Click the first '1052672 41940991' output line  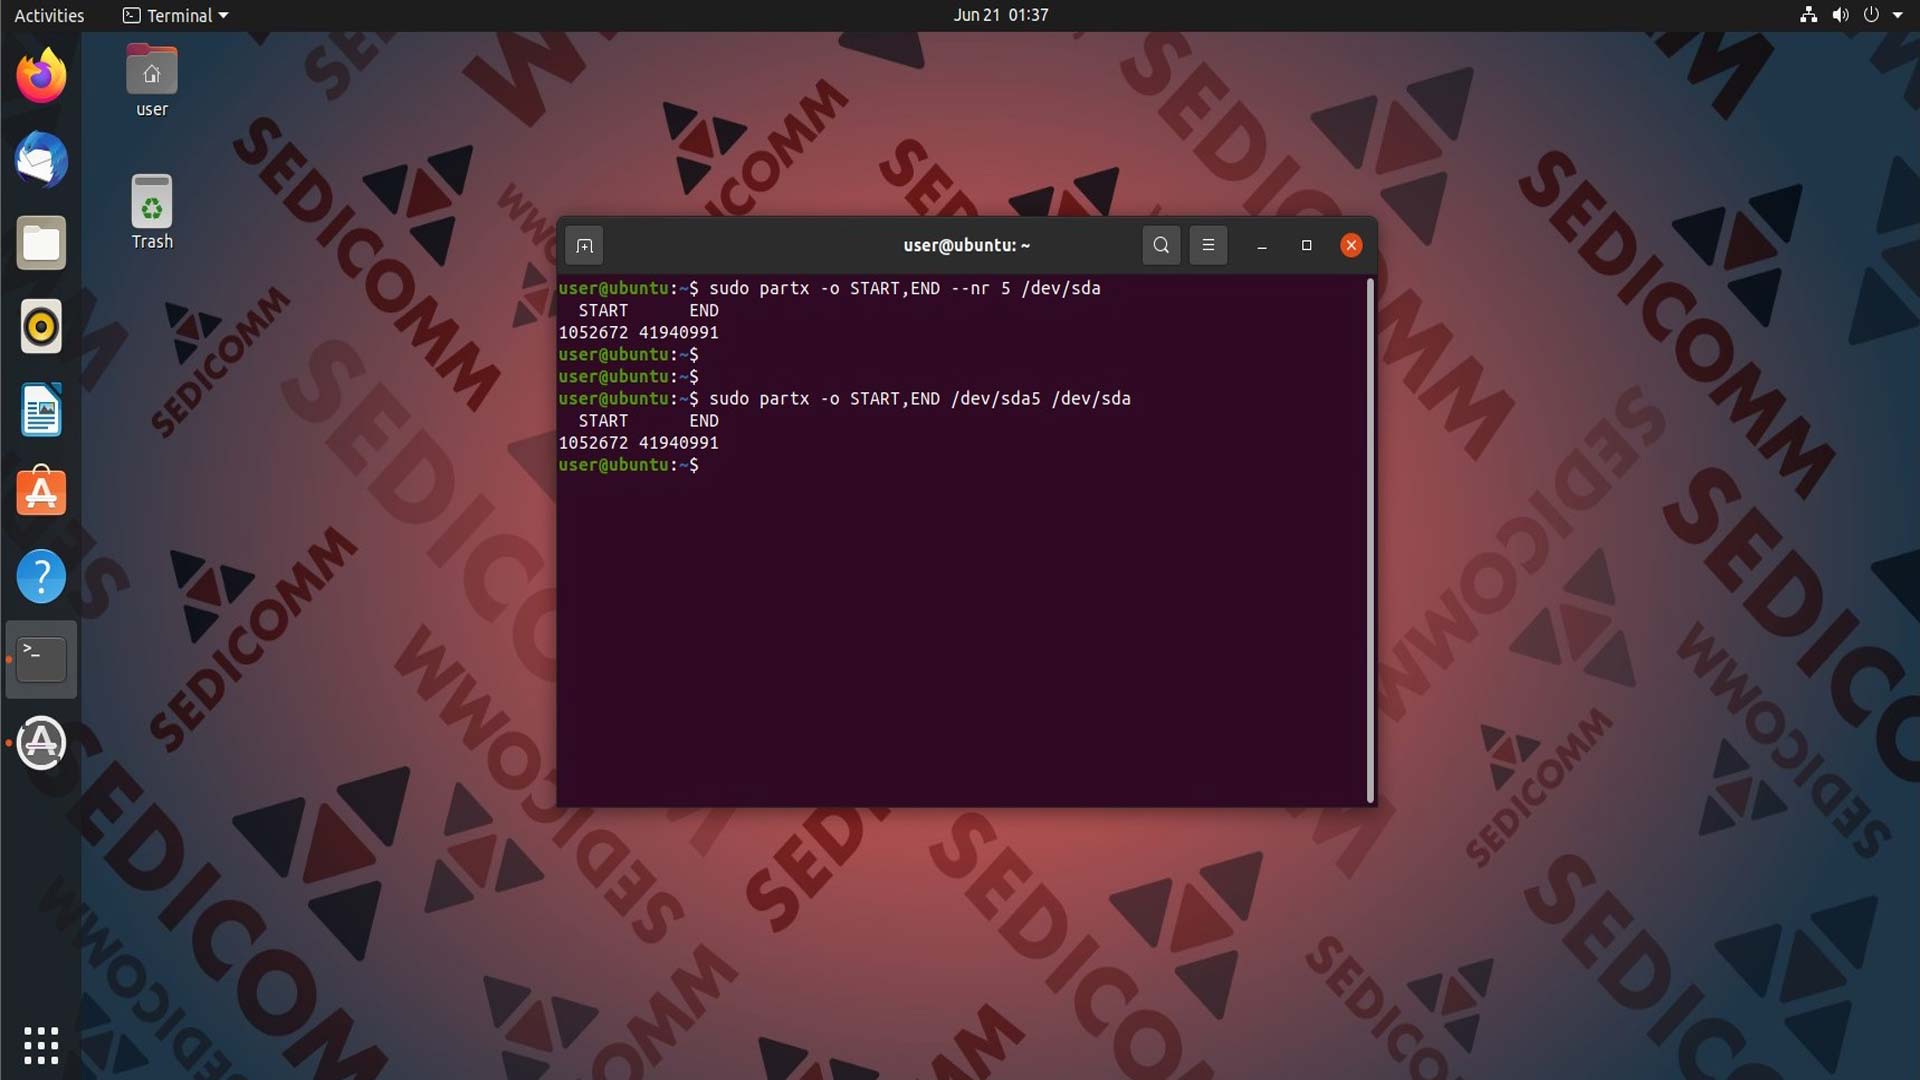pos(638,332)
